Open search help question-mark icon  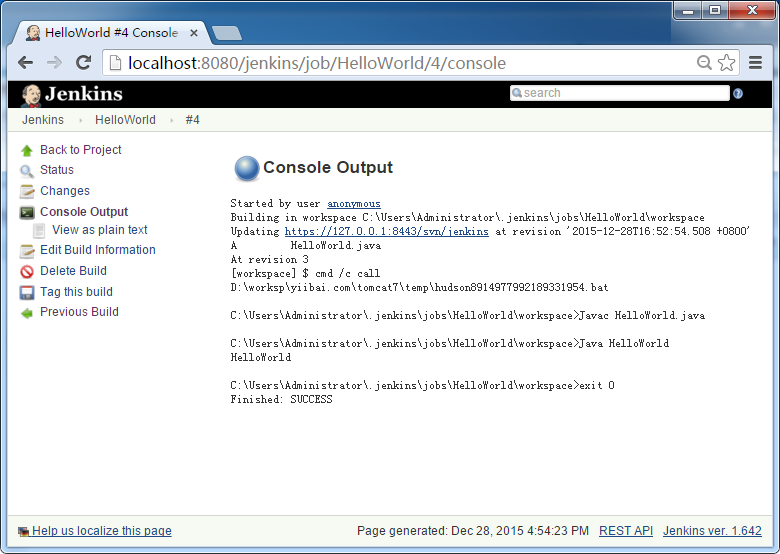(x=738, y=93)
